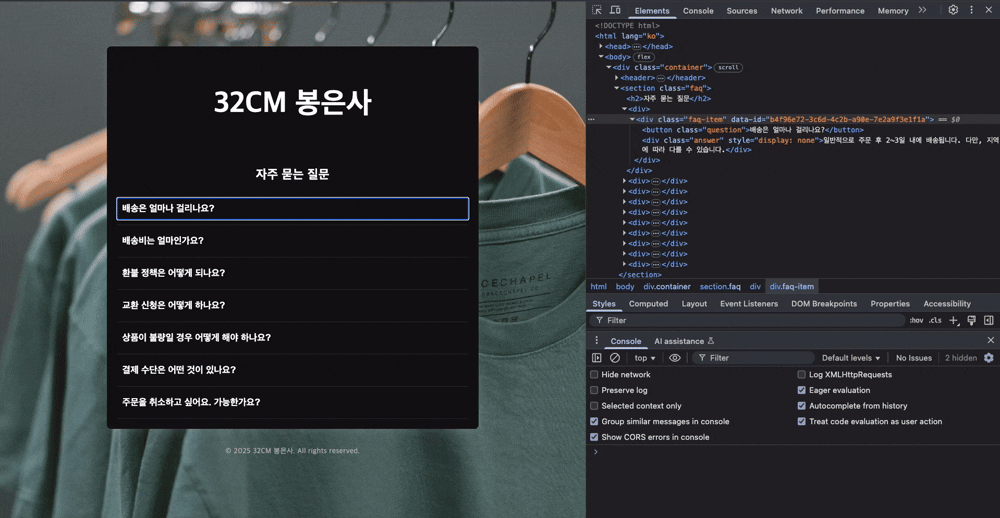Open the top context dropdown

645,358
